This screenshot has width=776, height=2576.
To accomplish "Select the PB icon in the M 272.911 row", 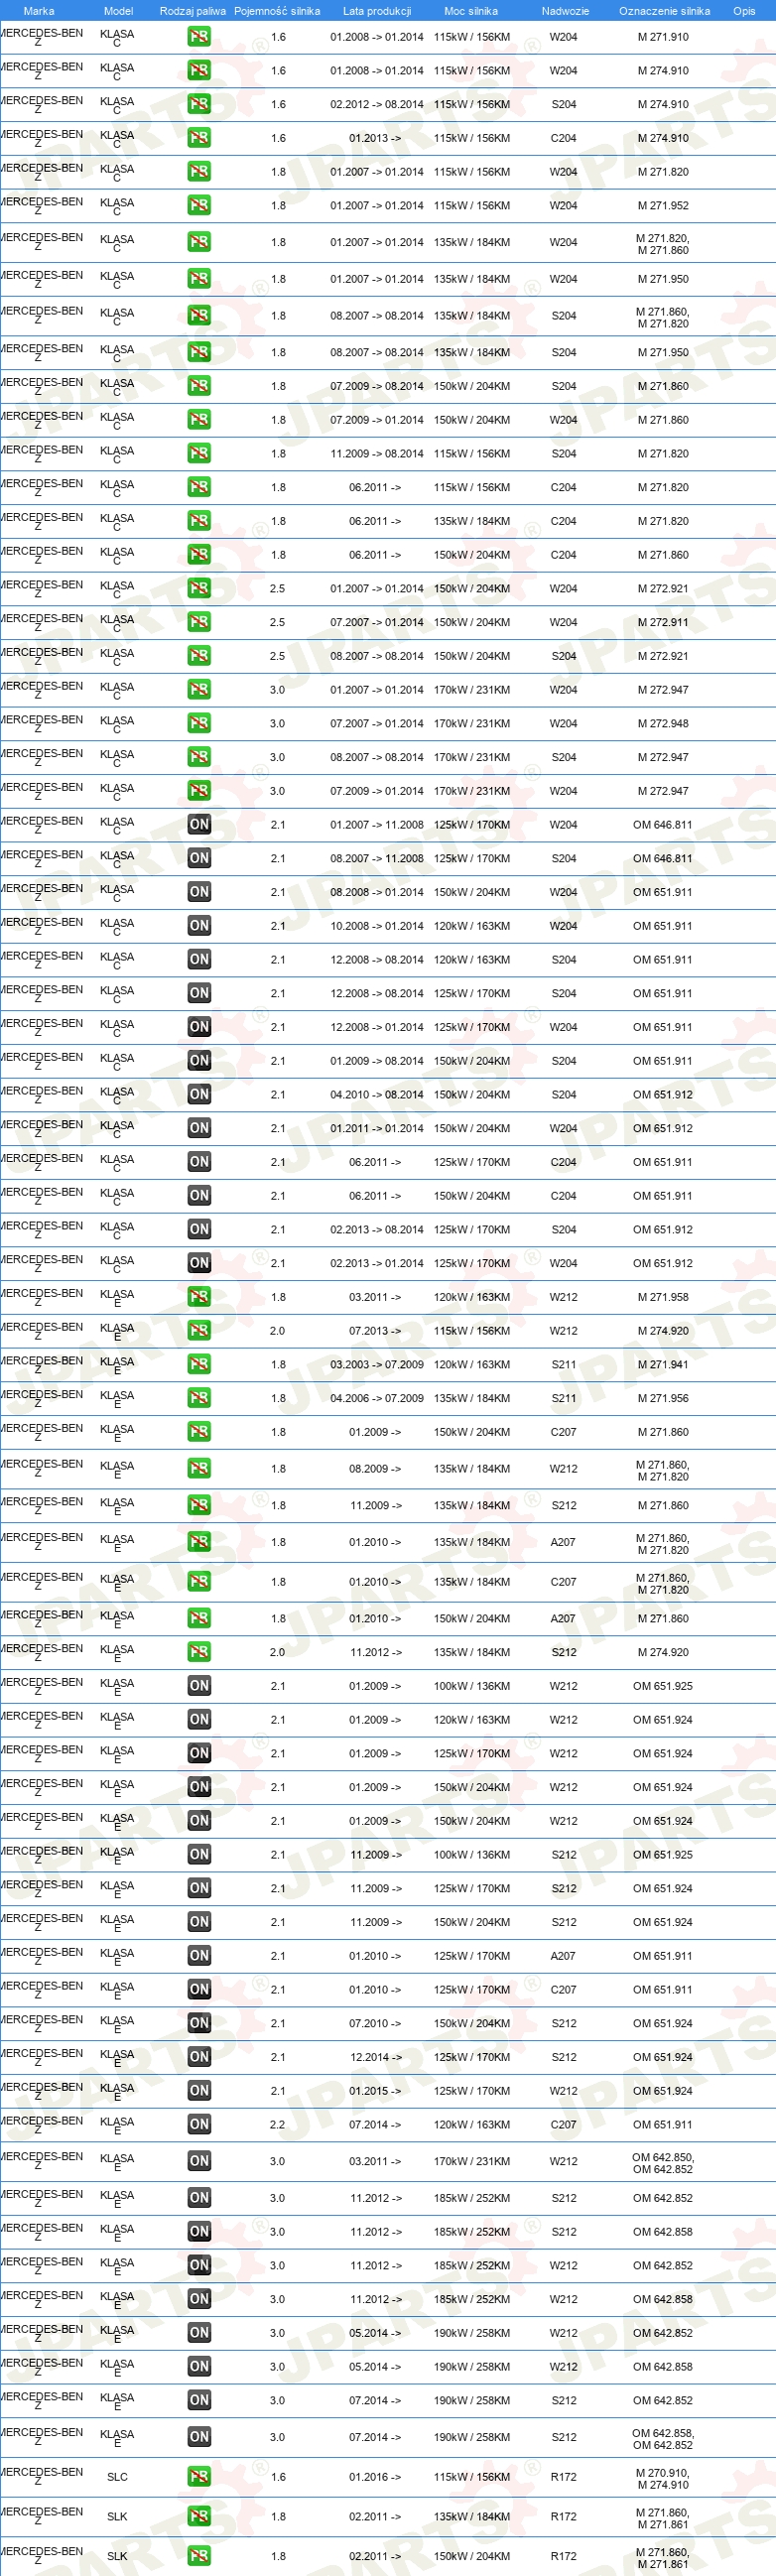I will pyautogui.click(x=199, y=622).
